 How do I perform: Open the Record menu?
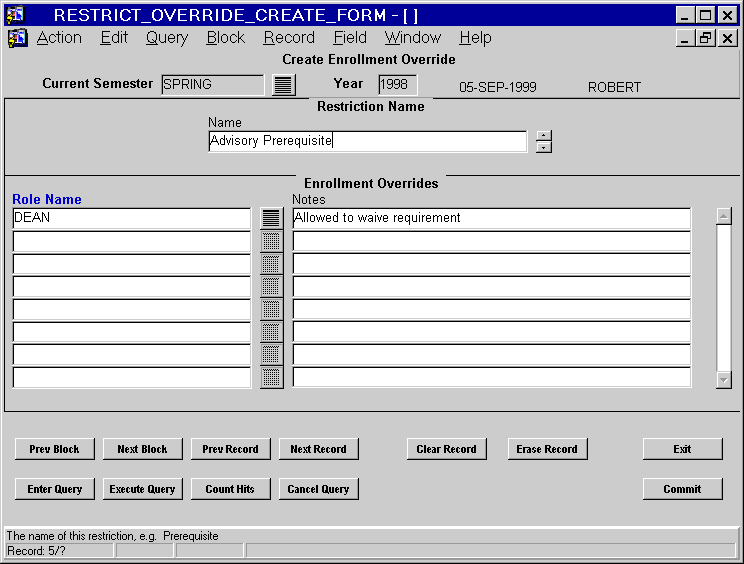click(289, 37)
